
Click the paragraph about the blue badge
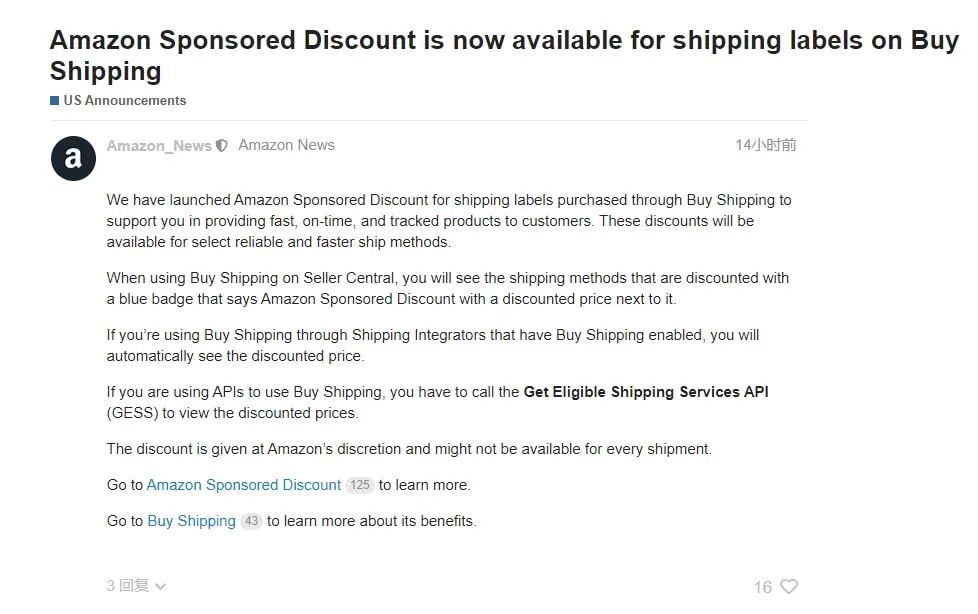tap(447, 288)
